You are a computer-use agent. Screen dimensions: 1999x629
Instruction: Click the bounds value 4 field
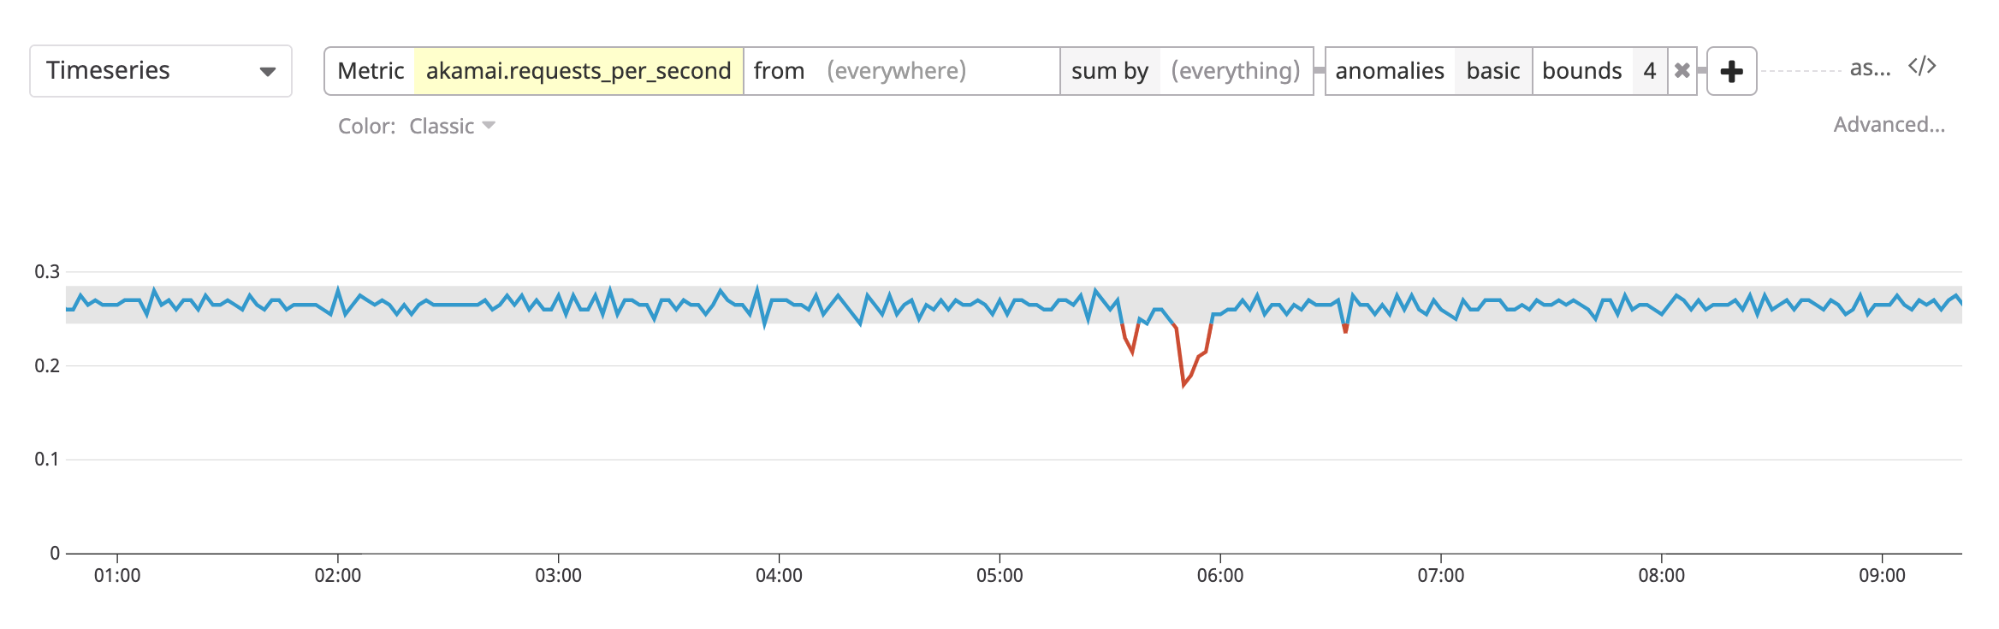pyautogui.click(x=1651, y=70)
